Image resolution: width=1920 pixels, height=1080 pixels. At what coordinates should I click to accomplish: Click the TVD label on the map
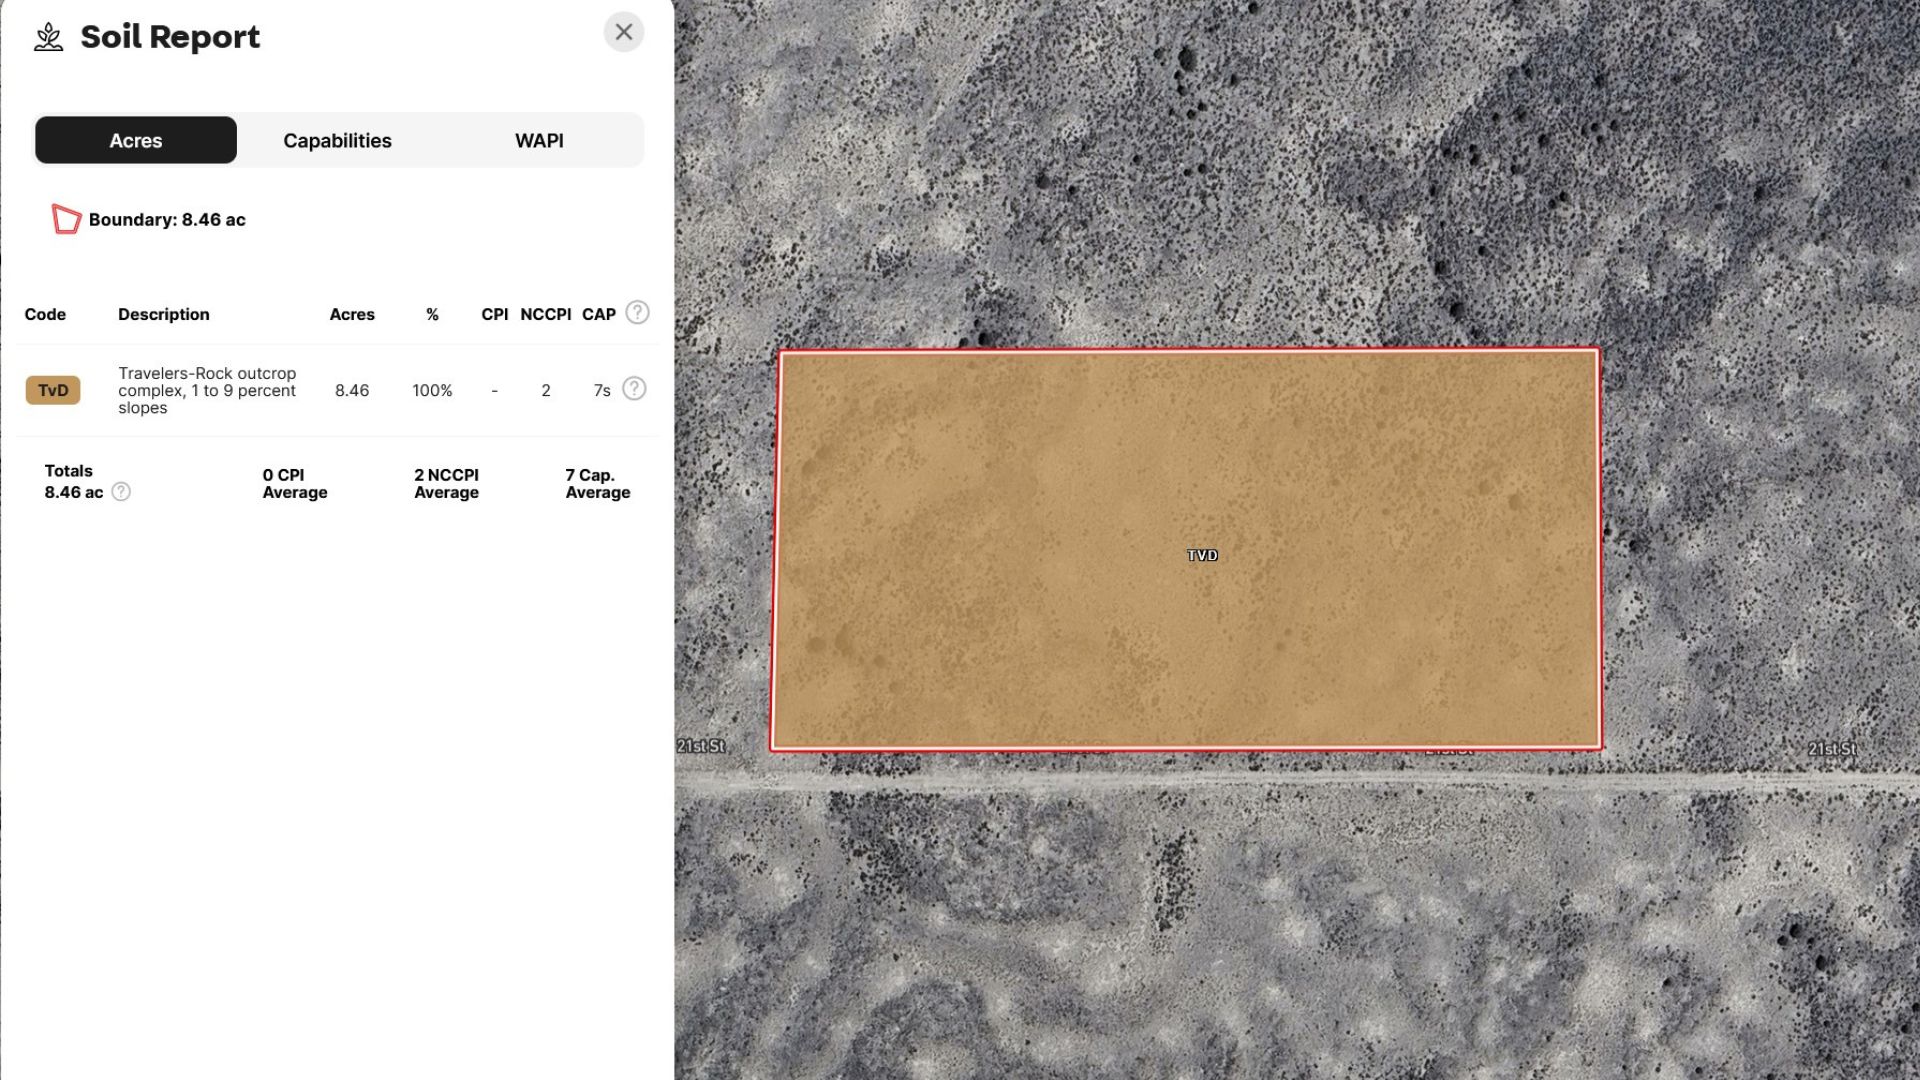1202,555
